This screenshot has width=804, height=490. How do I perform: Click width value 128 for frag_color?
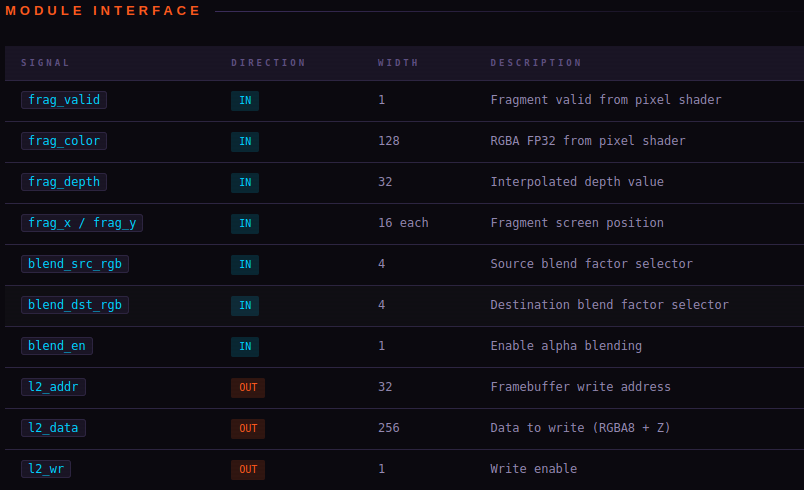pyautogui.click(x=389, y=141)
